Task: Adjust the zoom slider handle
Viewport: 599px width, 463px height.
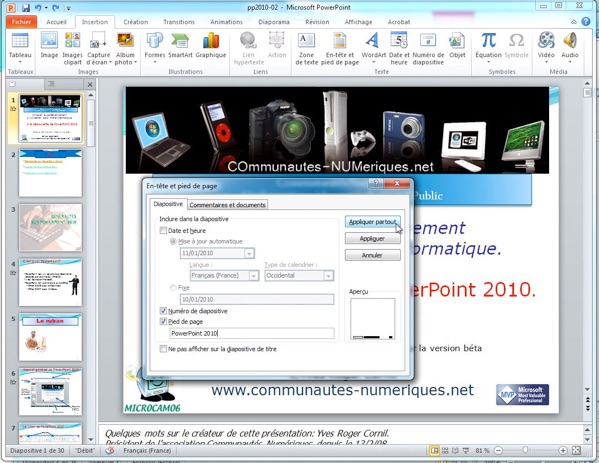Action: (x=526, y=451)
